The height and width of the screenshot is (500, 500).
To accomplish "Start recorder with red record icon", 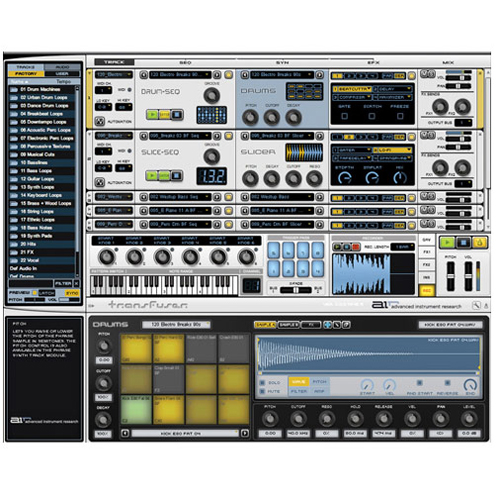I will pos(356,247).
